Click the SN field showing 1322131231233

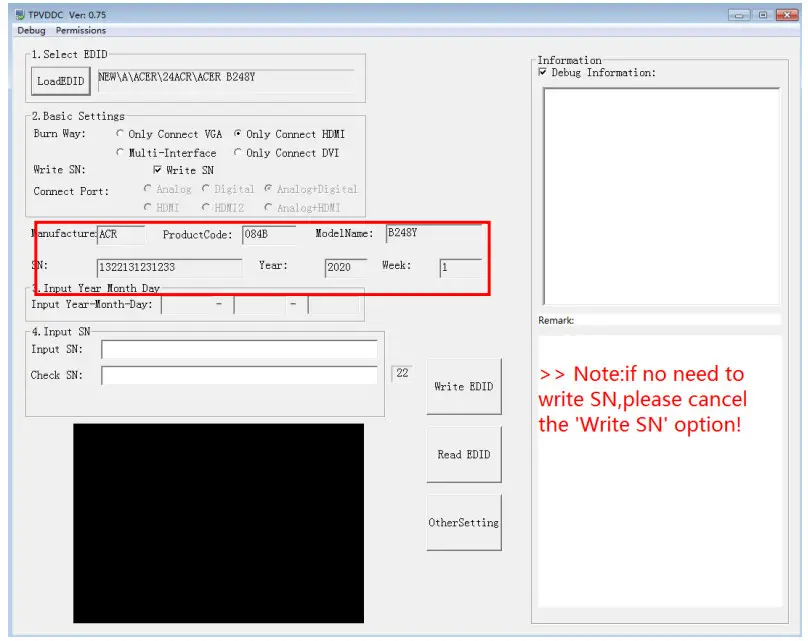tap(170, 267)
